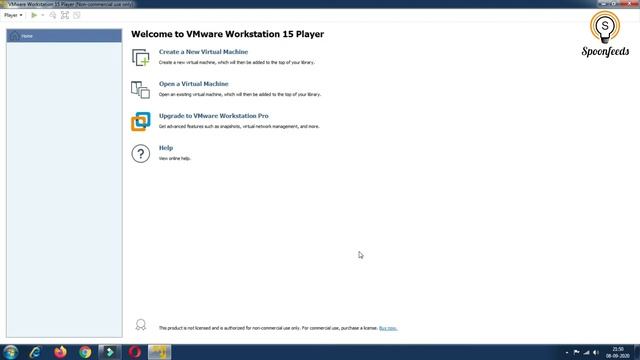This screenshot has width=640, height=360.
Task: Click the volume speaker tray icon
Action: pyautogui.click(x=596, y=352)
